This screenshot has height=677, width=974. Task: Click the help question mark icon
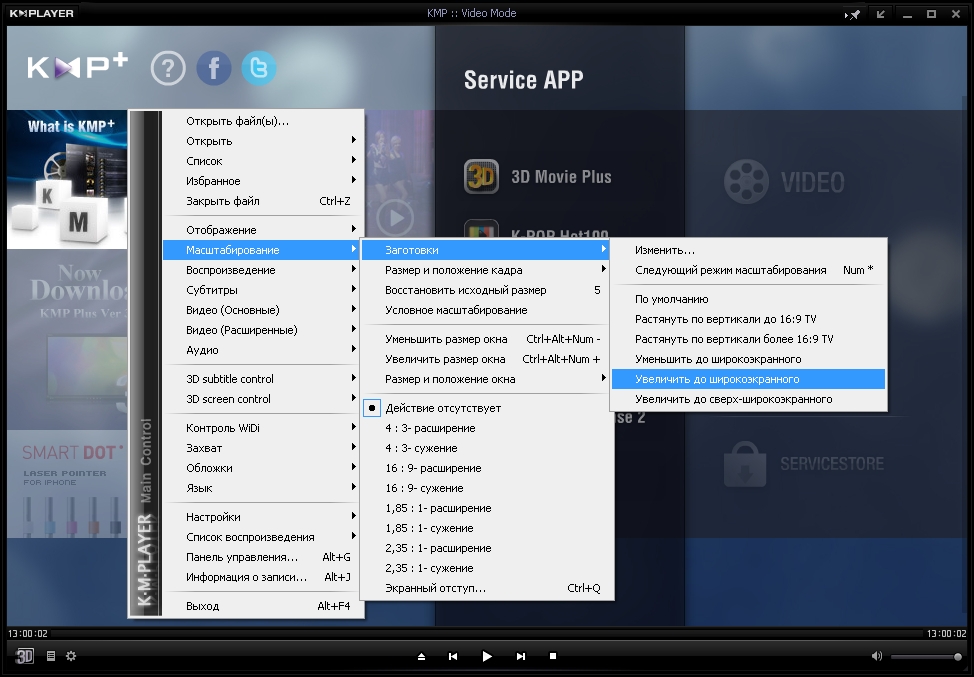click(168, 68)
